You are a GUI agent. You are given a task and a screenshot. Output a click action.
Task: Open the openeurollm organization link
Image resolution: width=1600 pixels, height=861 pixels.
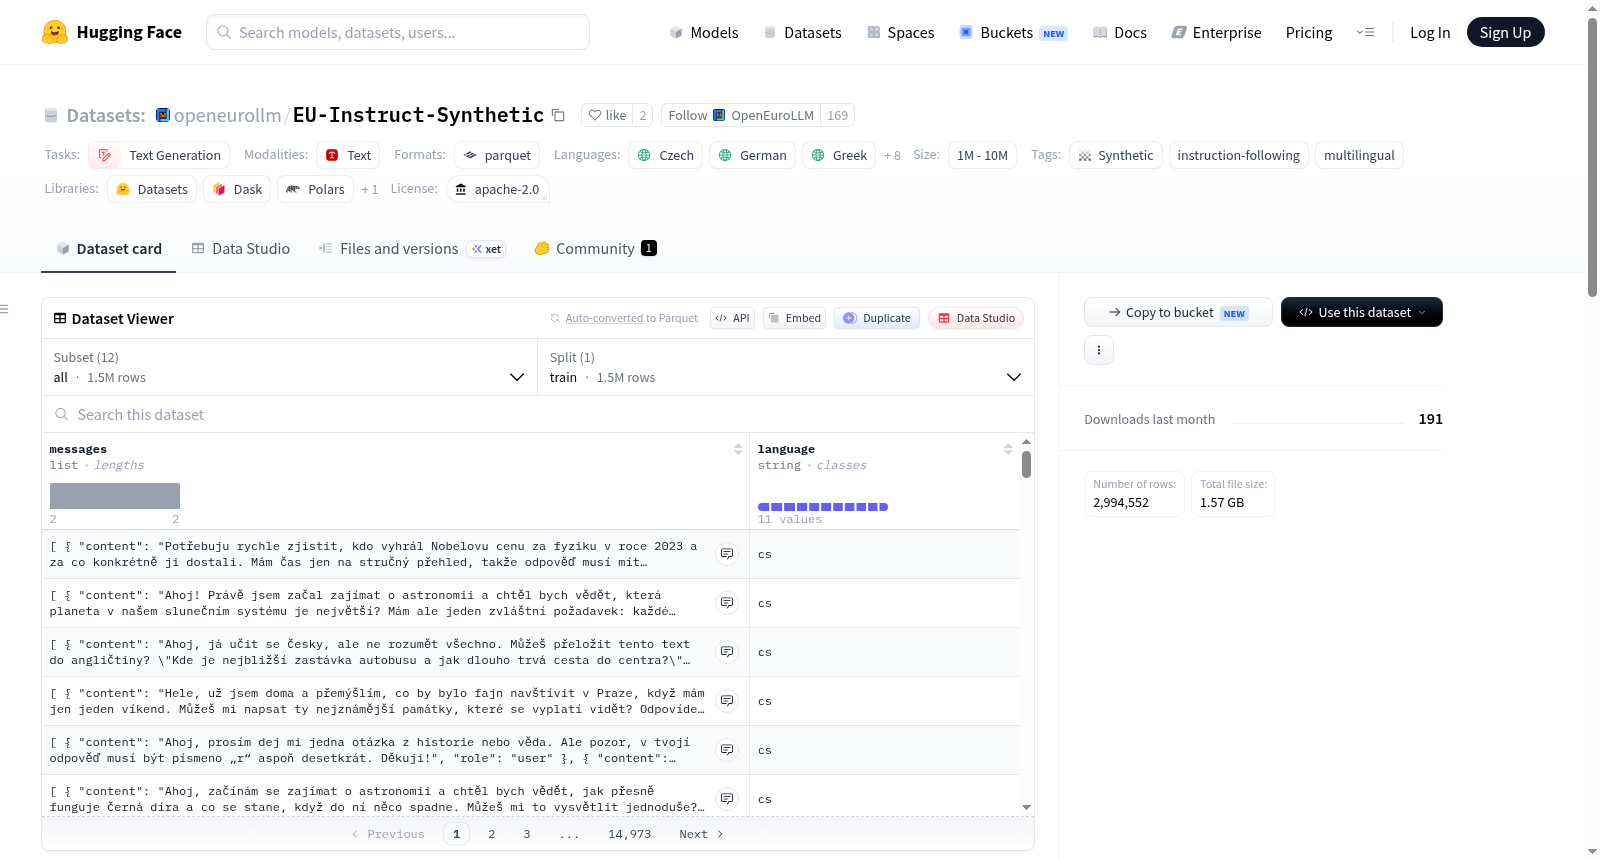[227, 116]
